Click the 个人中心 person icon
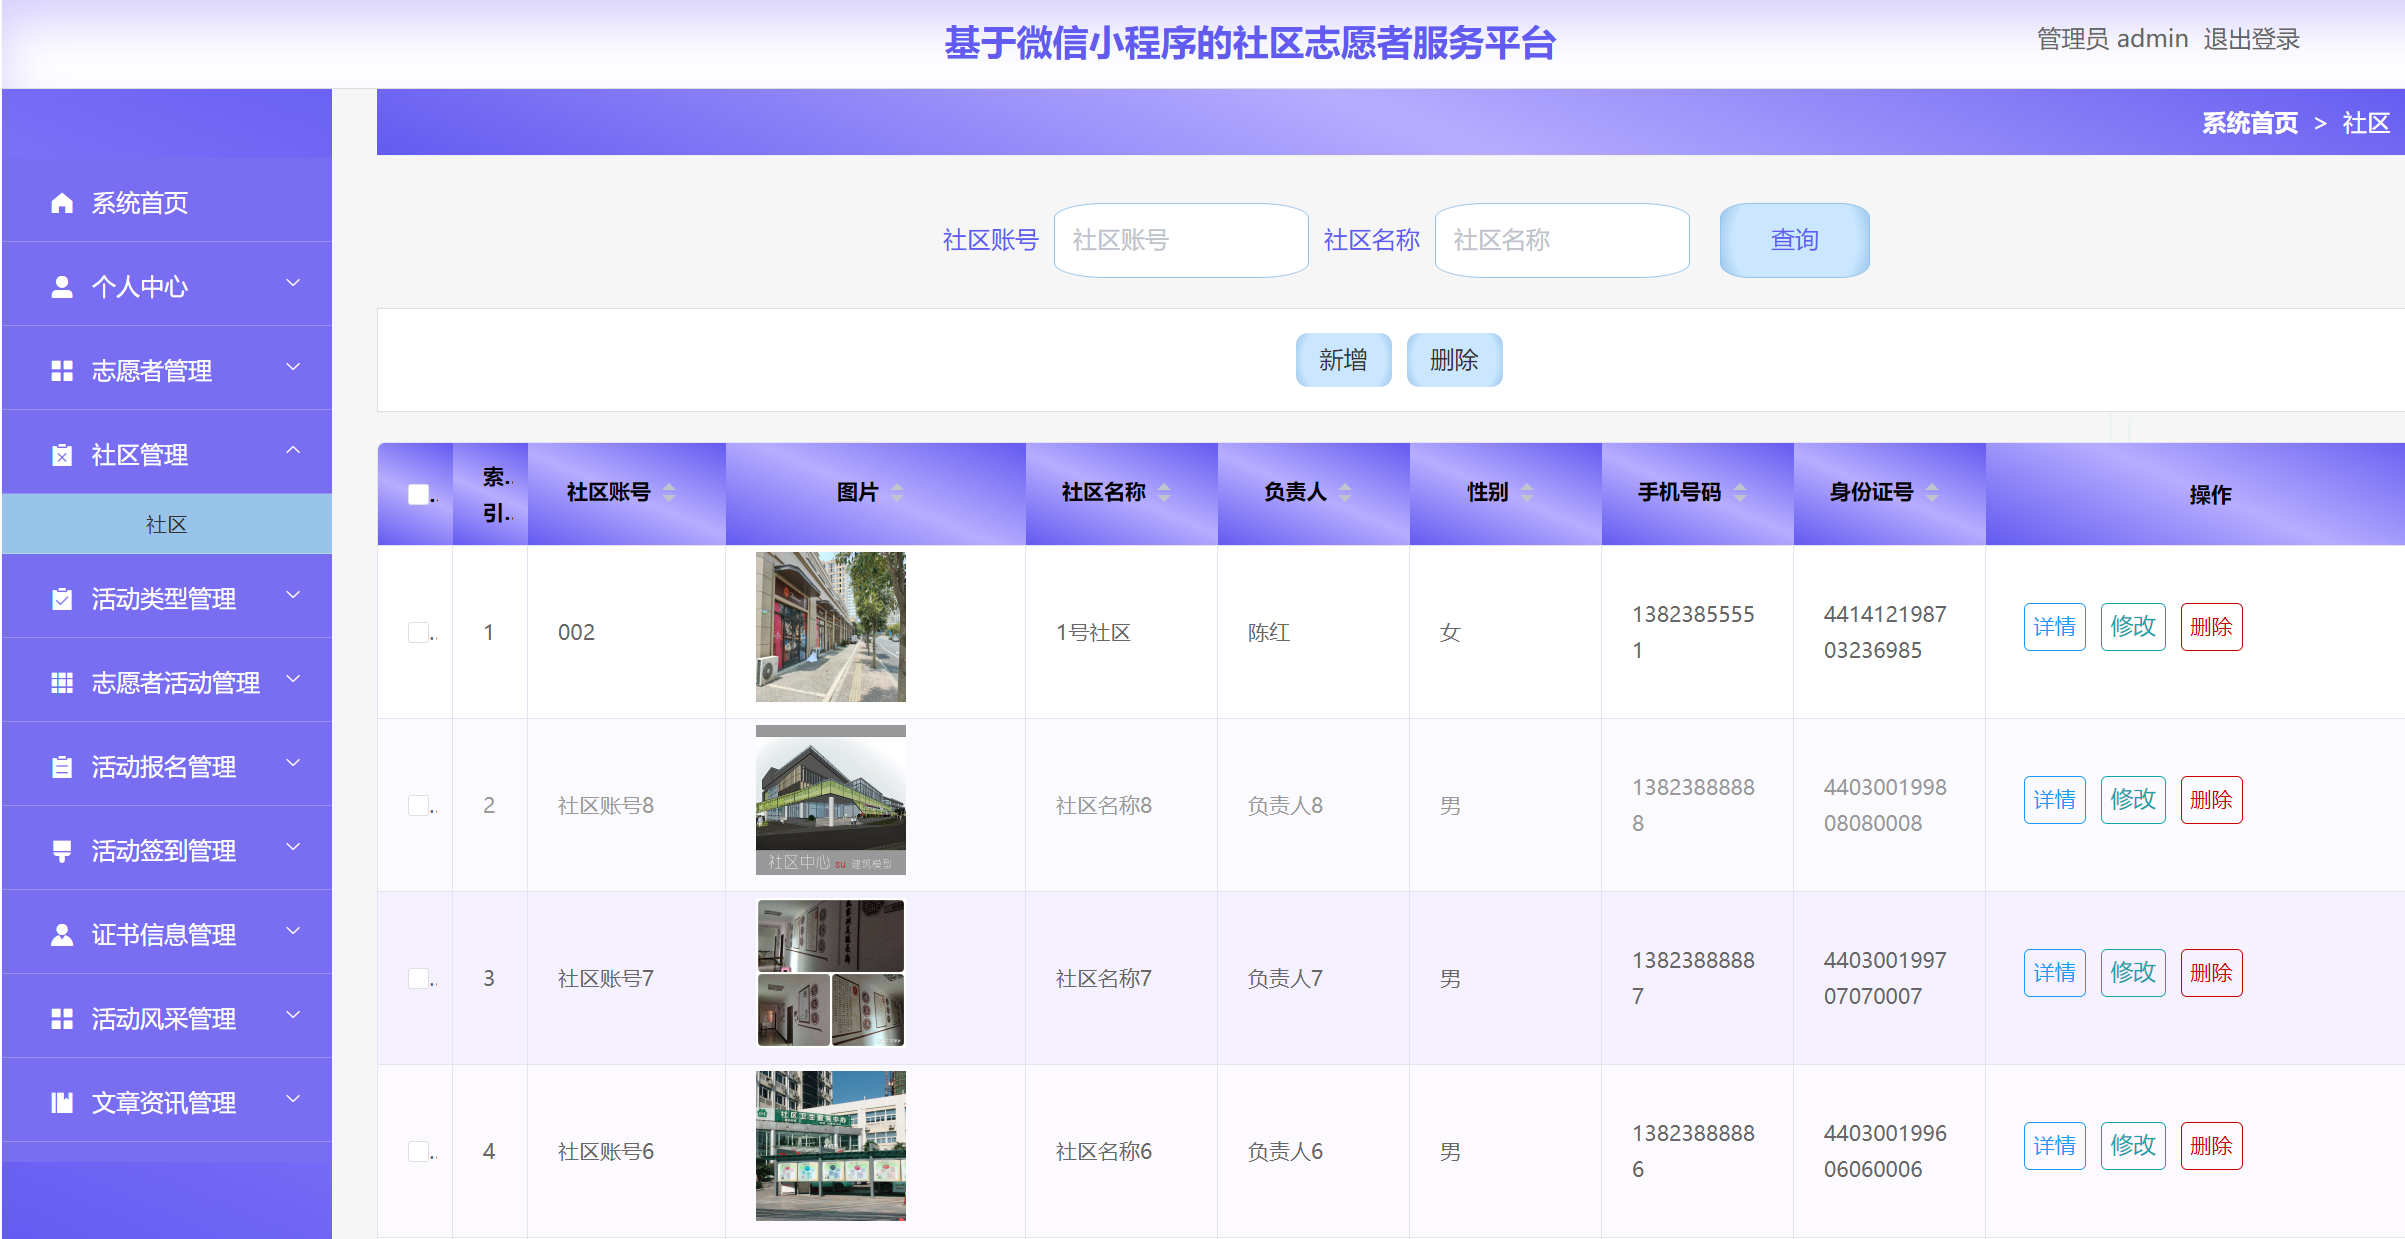 point(60,286)
